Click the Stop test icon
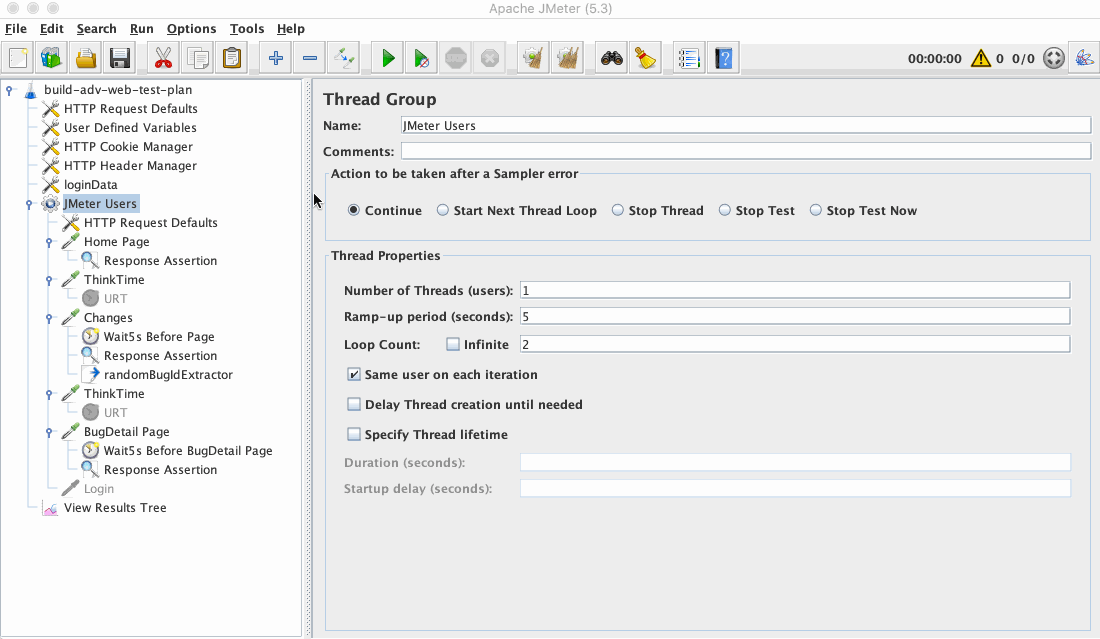The width and height of the screenshot is (1100, 639). pos(456,58)
